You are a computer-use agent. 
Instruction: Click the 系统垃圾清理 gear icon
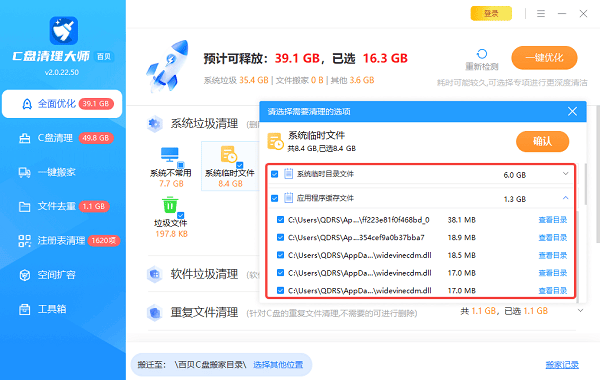click(x=155, y=124)
